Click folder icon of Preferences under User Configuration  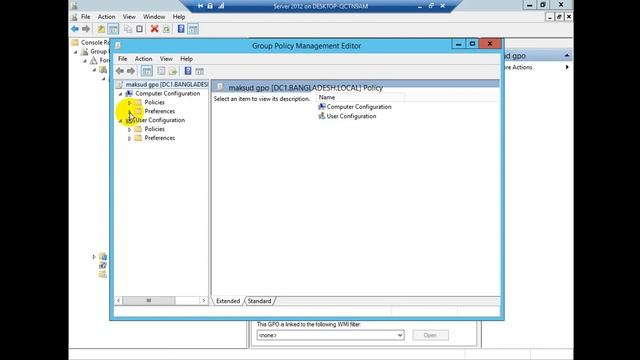tap(138, 138)
